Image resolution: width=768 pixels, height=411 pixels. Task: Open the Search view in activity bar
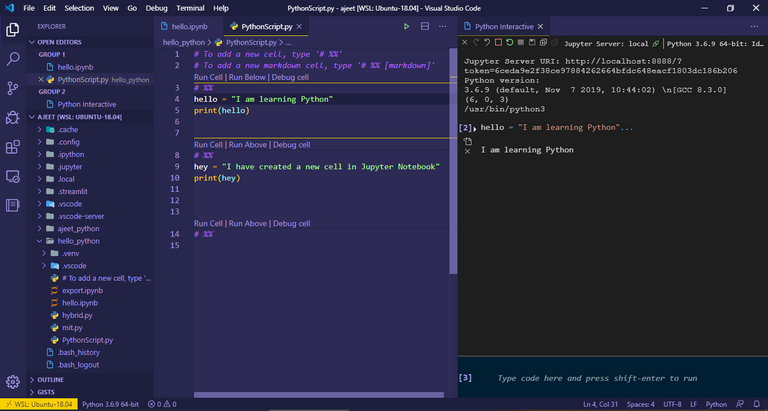[13, 59]
